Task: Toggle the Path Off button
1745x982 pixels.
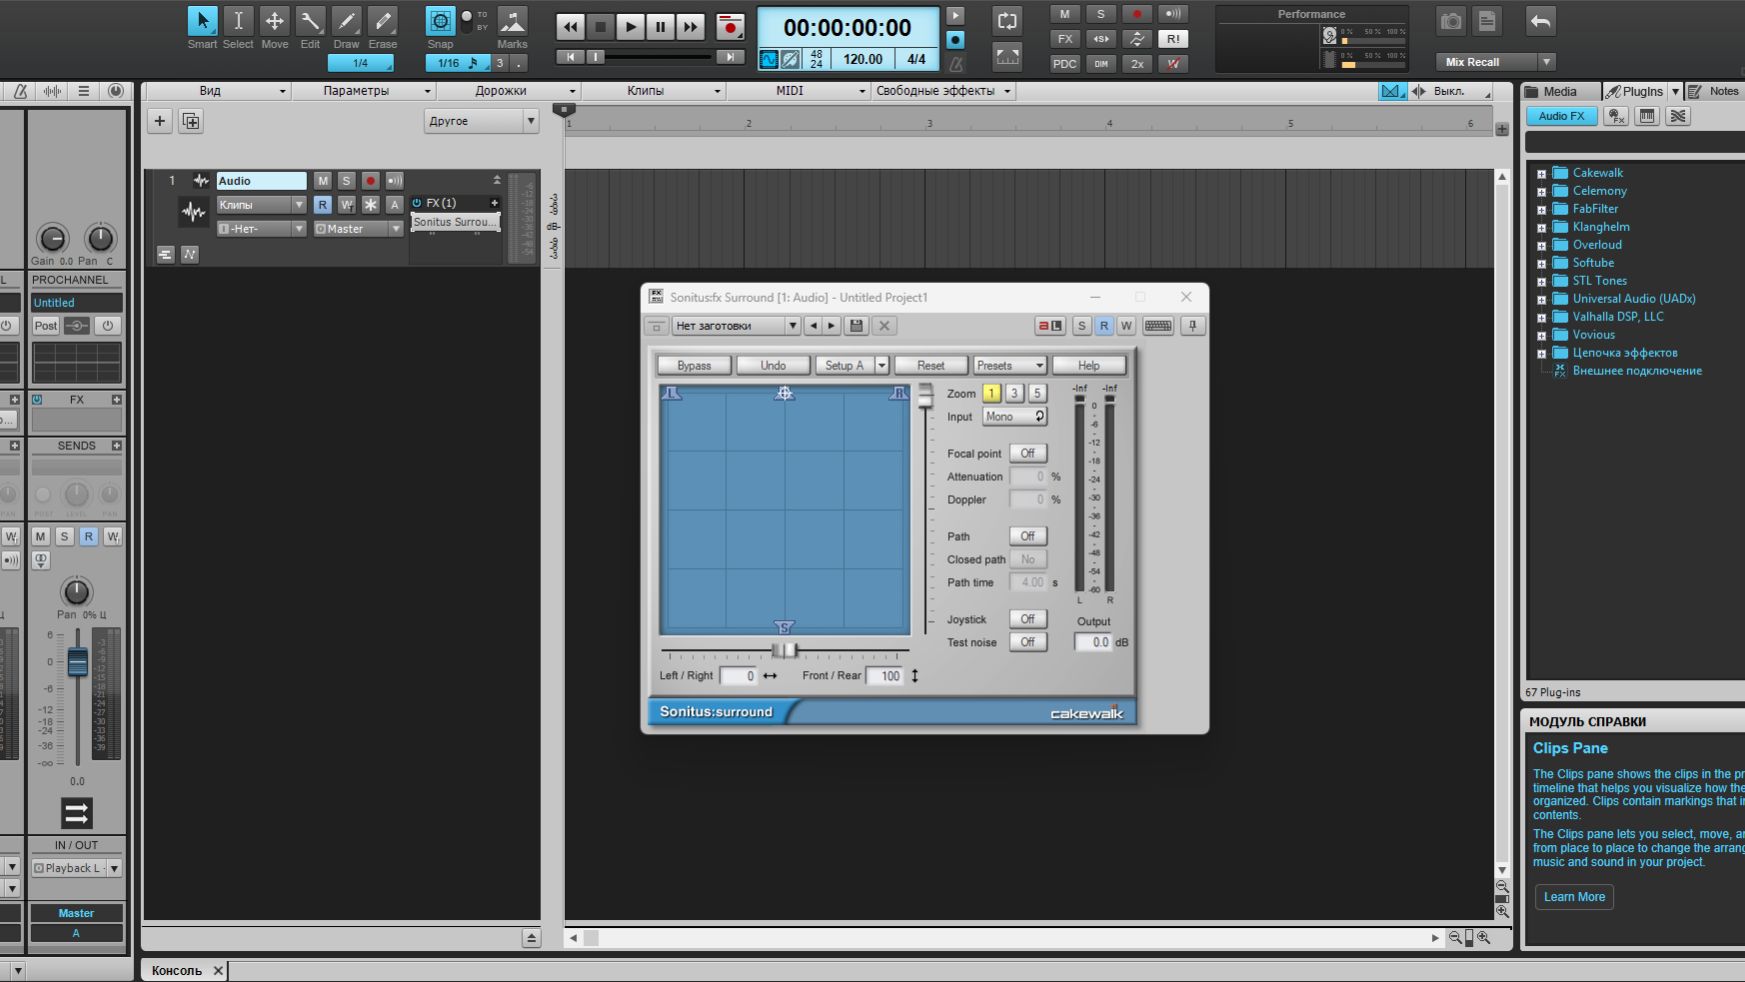Action: point(1028,536)
